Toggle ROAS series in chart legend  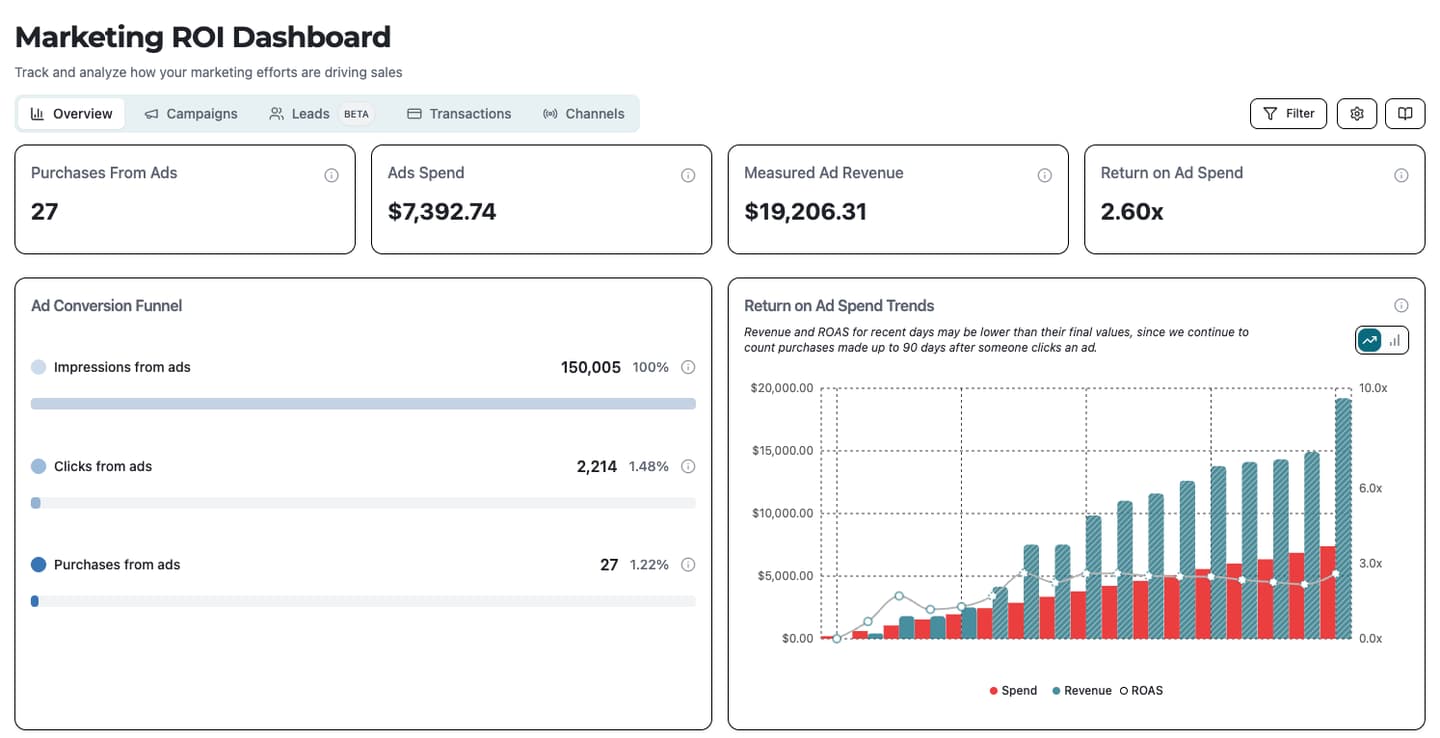click(x=1141, y=691)
